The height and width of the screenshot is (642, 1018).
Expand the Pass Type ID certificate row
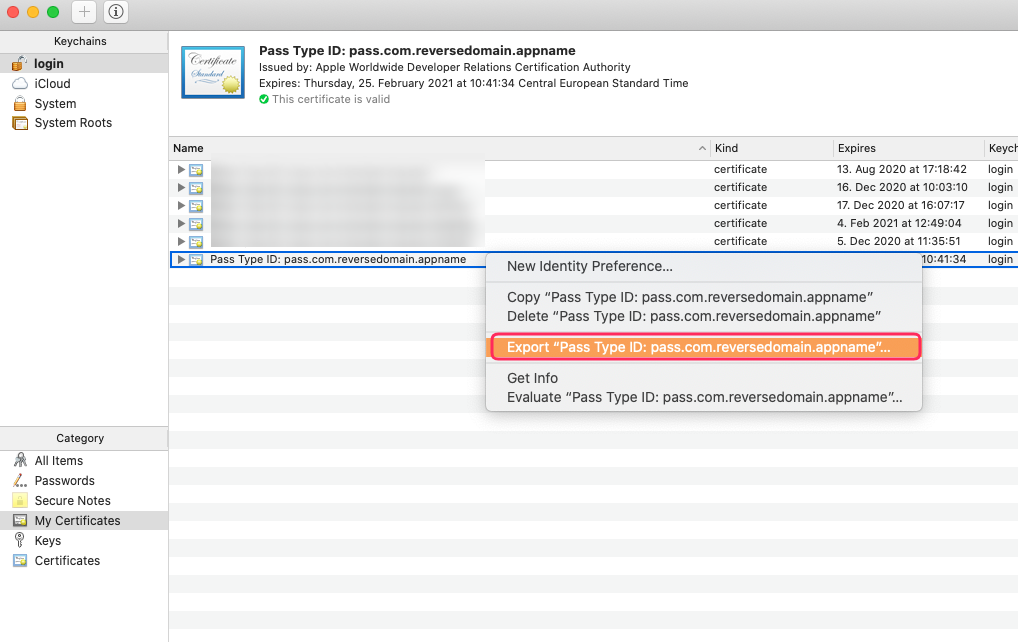pyautogui.click(x=181, y=259)
